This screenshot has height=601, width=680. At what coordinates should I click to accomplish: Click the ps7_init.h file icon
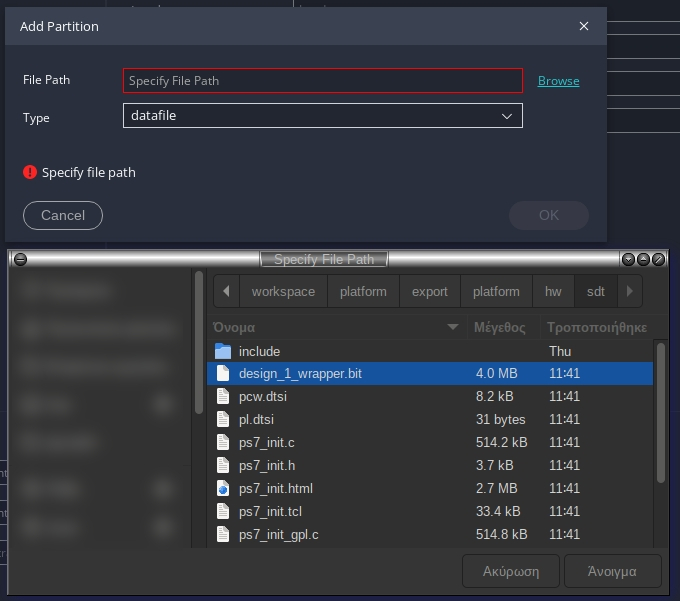pos(223,465)
